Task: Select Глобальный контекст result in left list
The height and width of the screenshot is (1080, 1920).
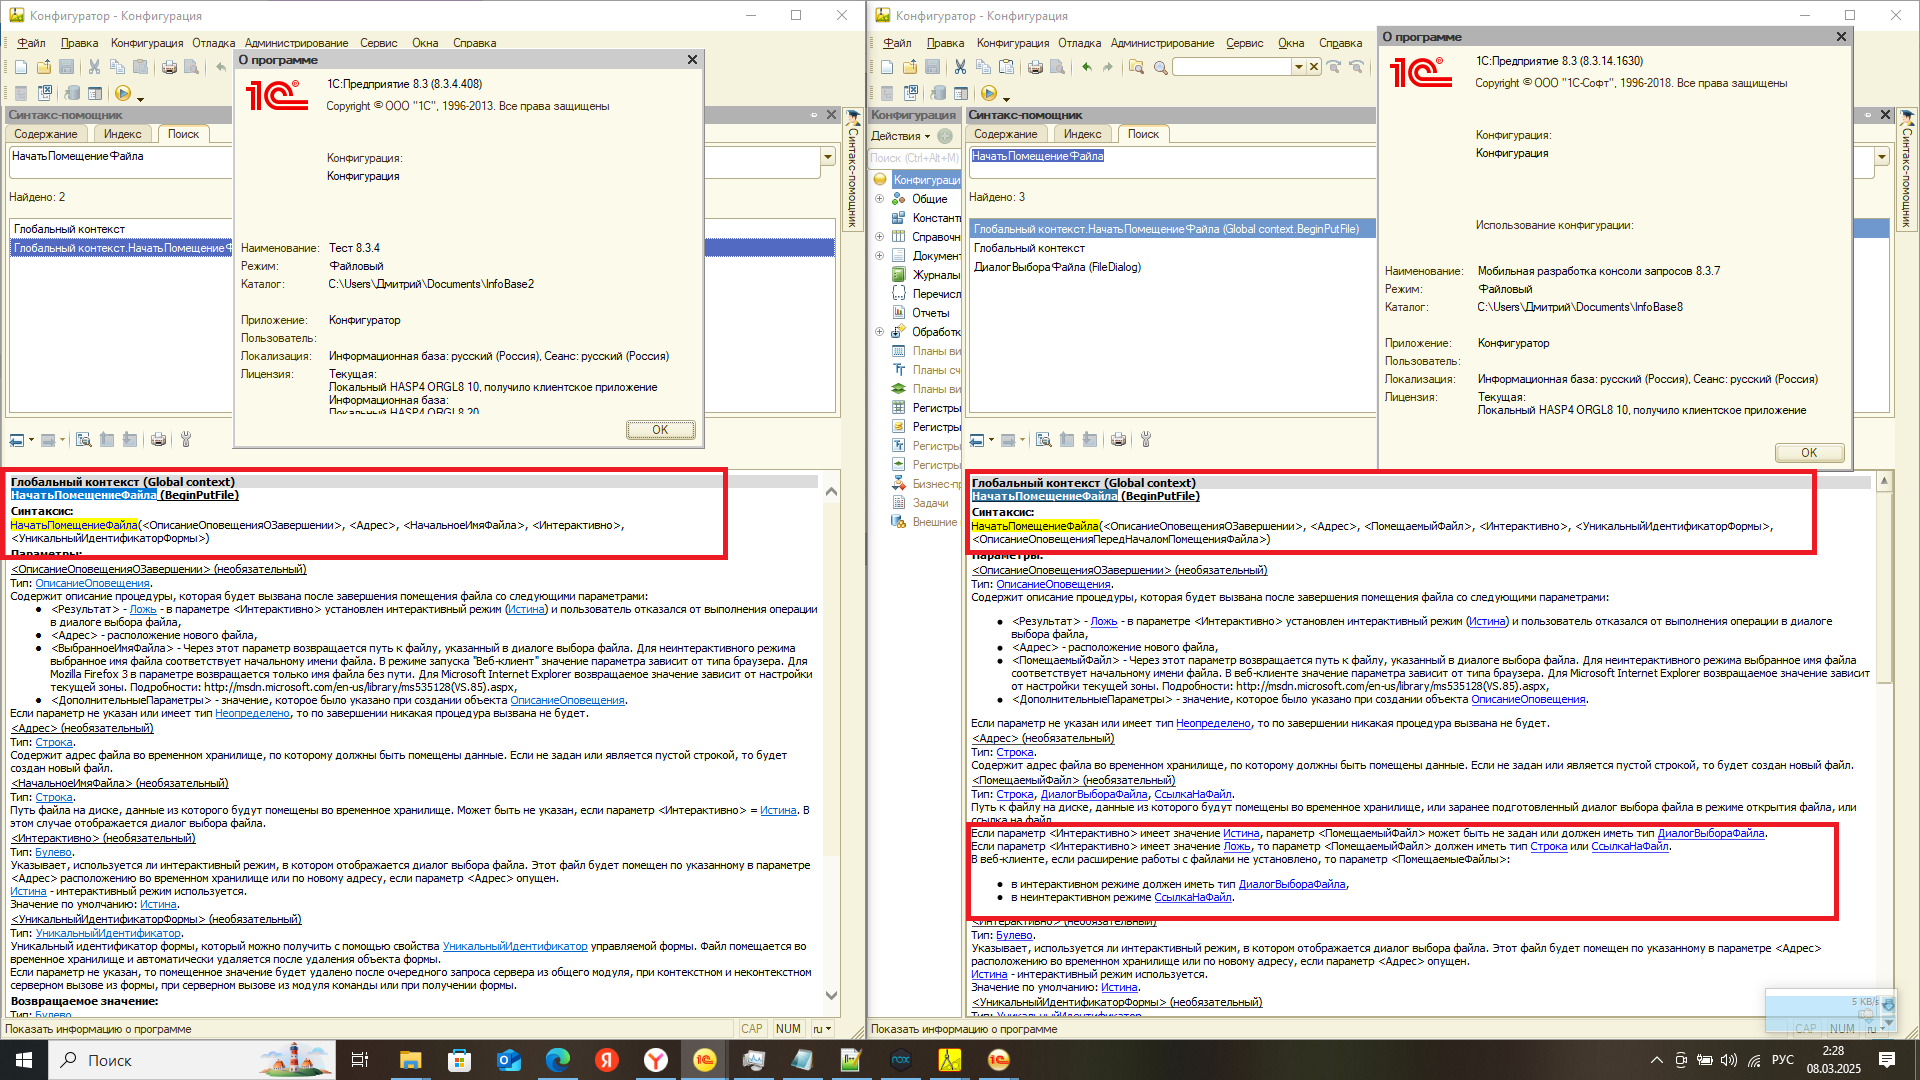Action: [x=69, y=229]
